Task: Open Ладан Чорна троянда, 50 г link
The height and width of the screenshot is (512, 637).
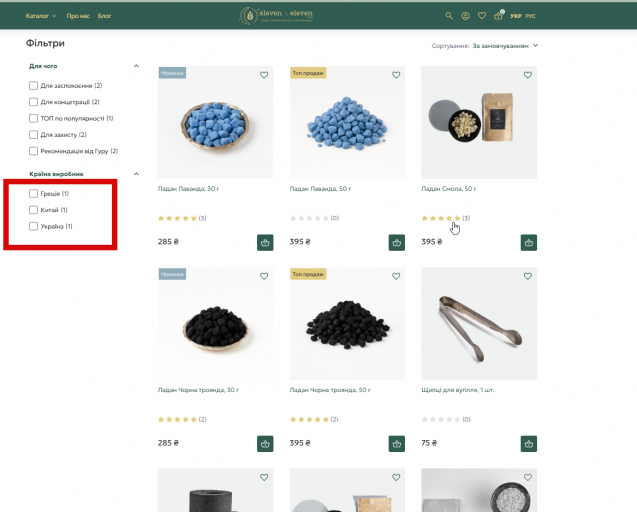Action: click(330, 390)
